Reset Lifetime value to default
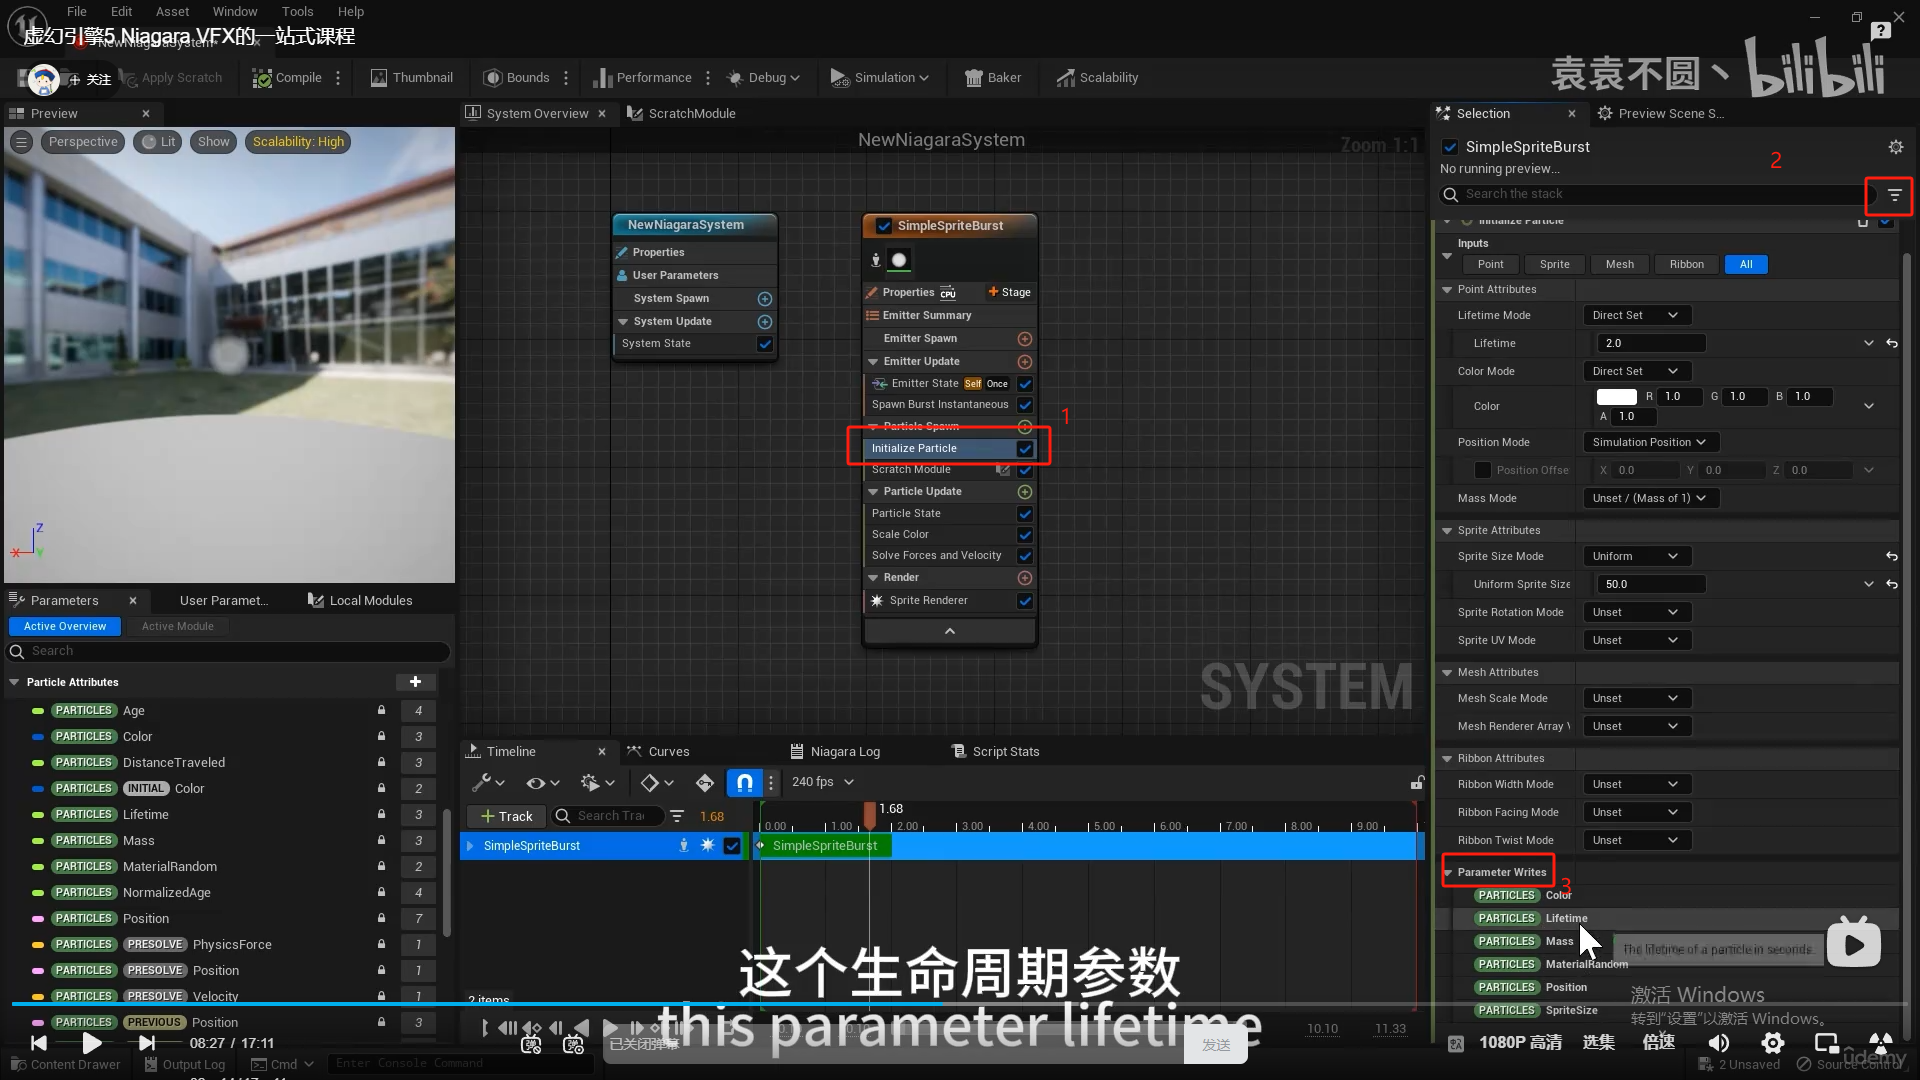The height and width of the screenshot is (1080, 1920). [1892, 343]
